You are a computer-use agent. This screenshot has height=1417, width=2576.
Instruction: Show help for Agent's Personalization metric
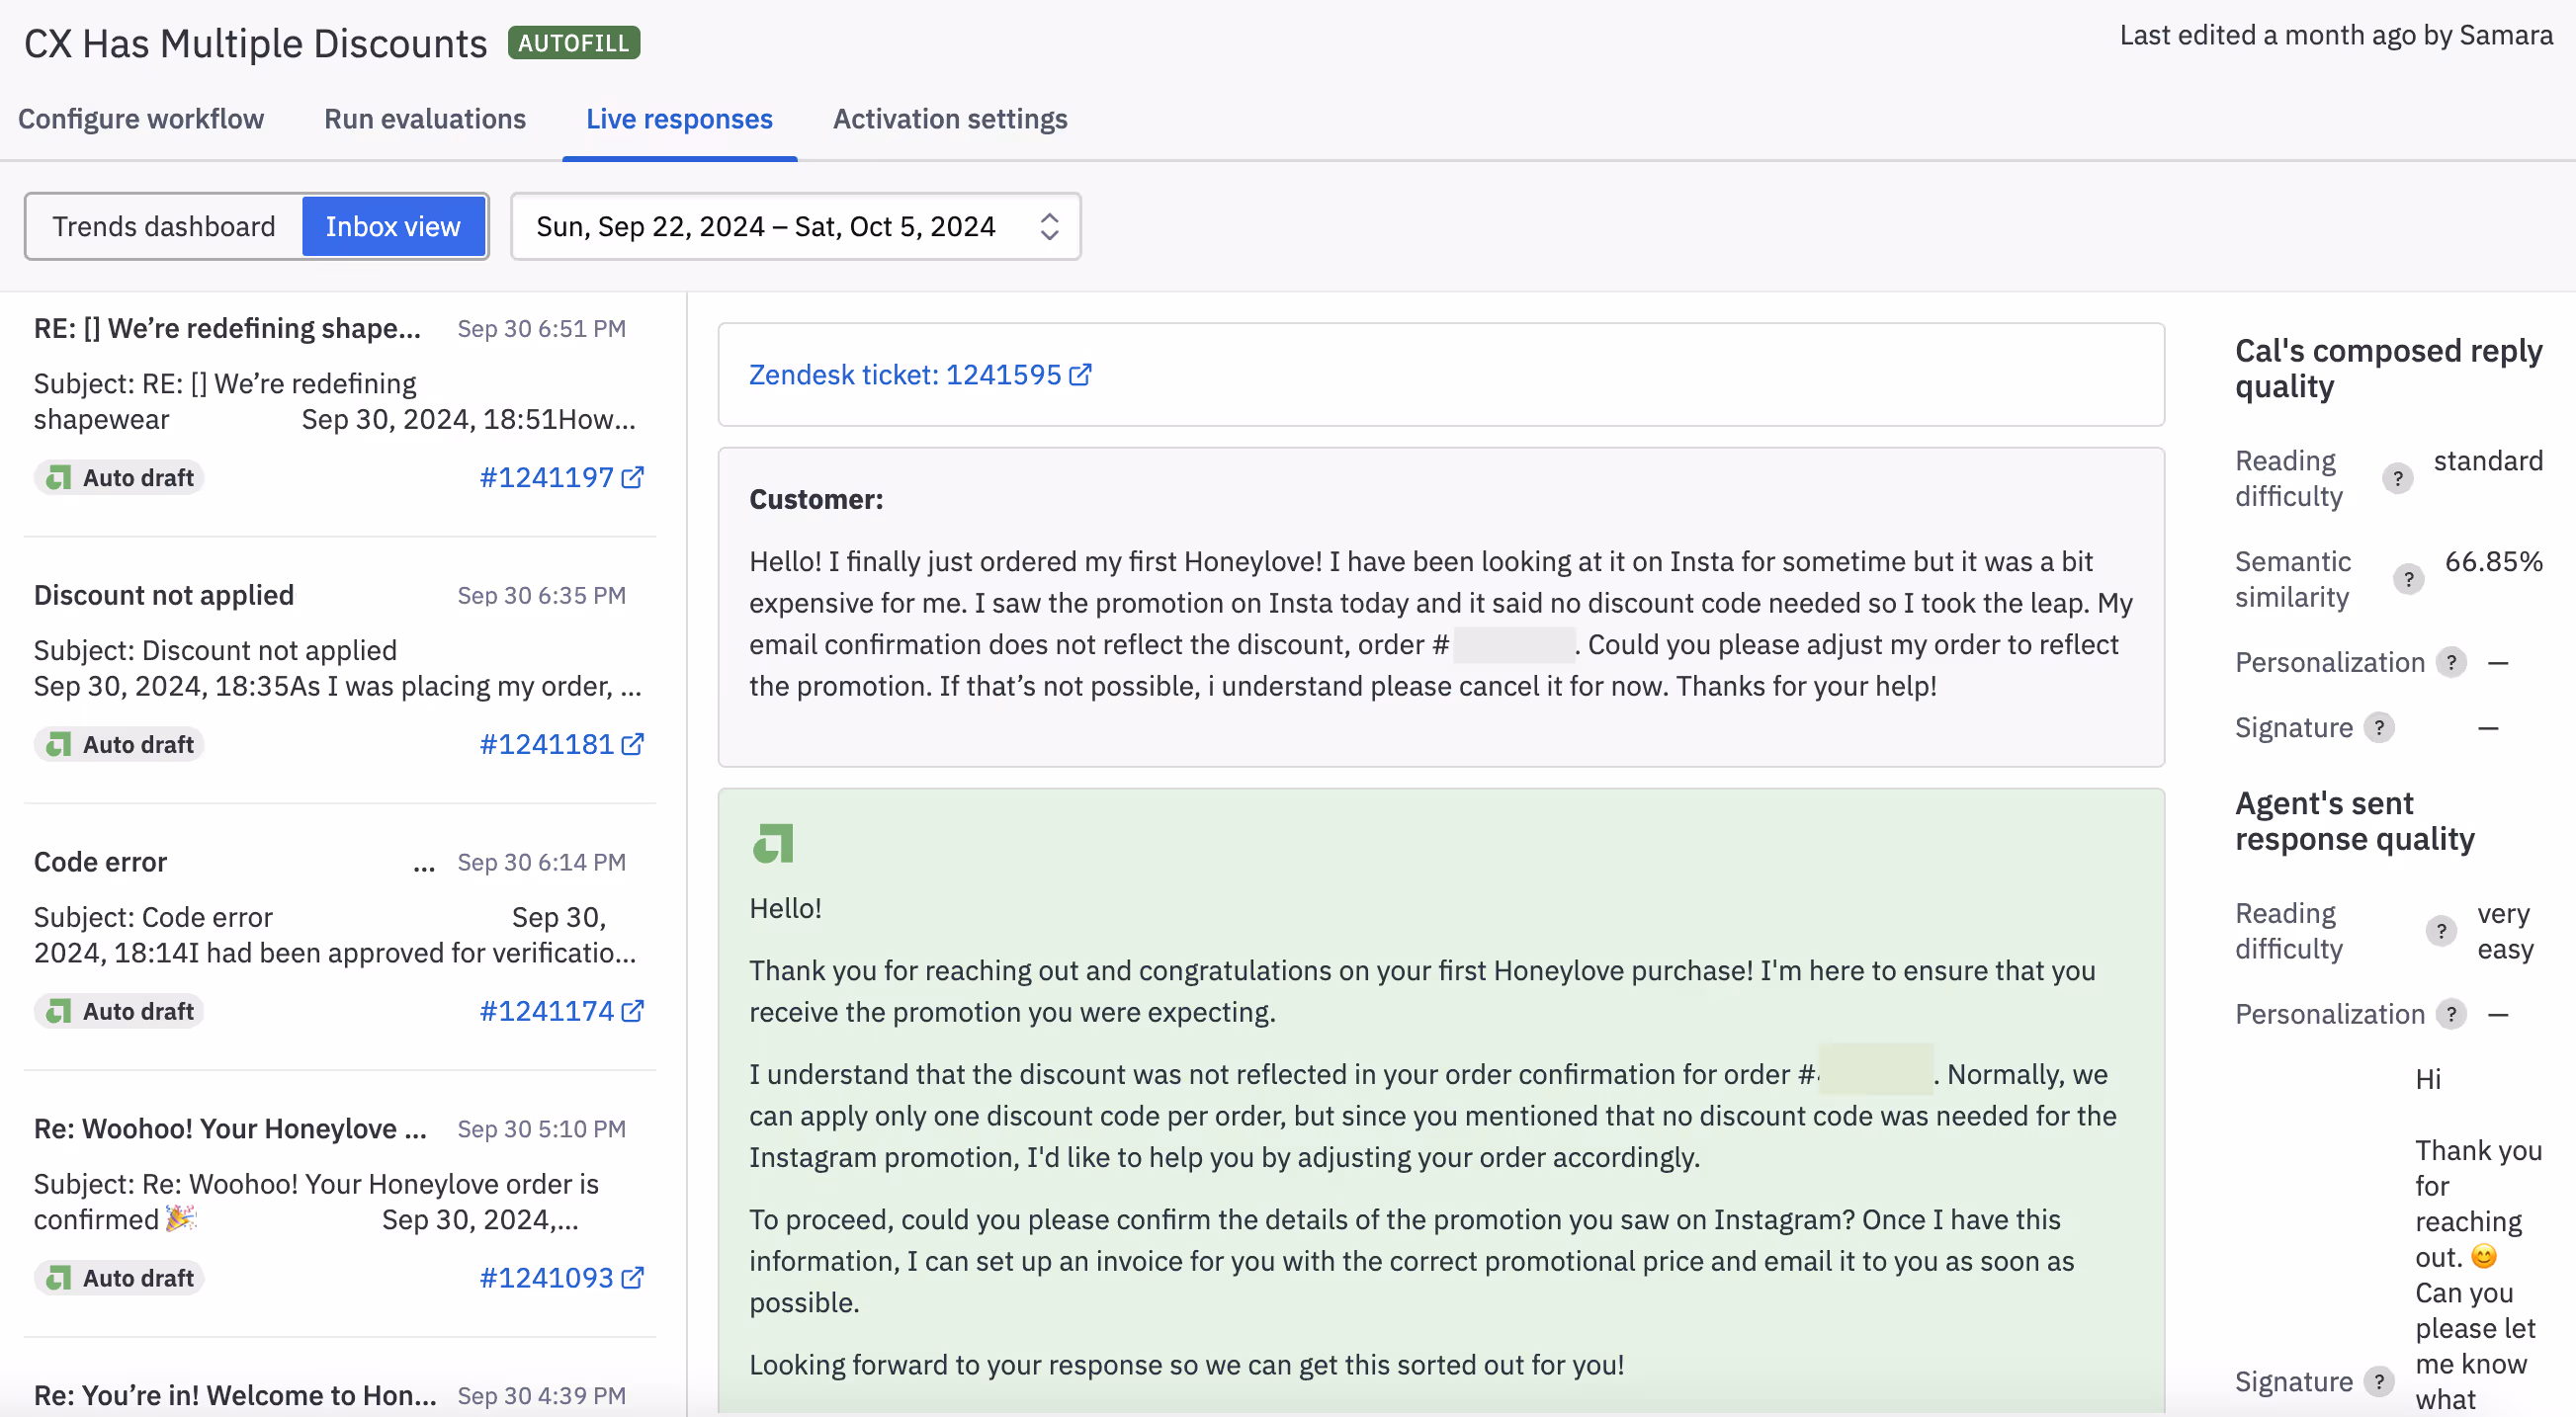[2451, 1014]
